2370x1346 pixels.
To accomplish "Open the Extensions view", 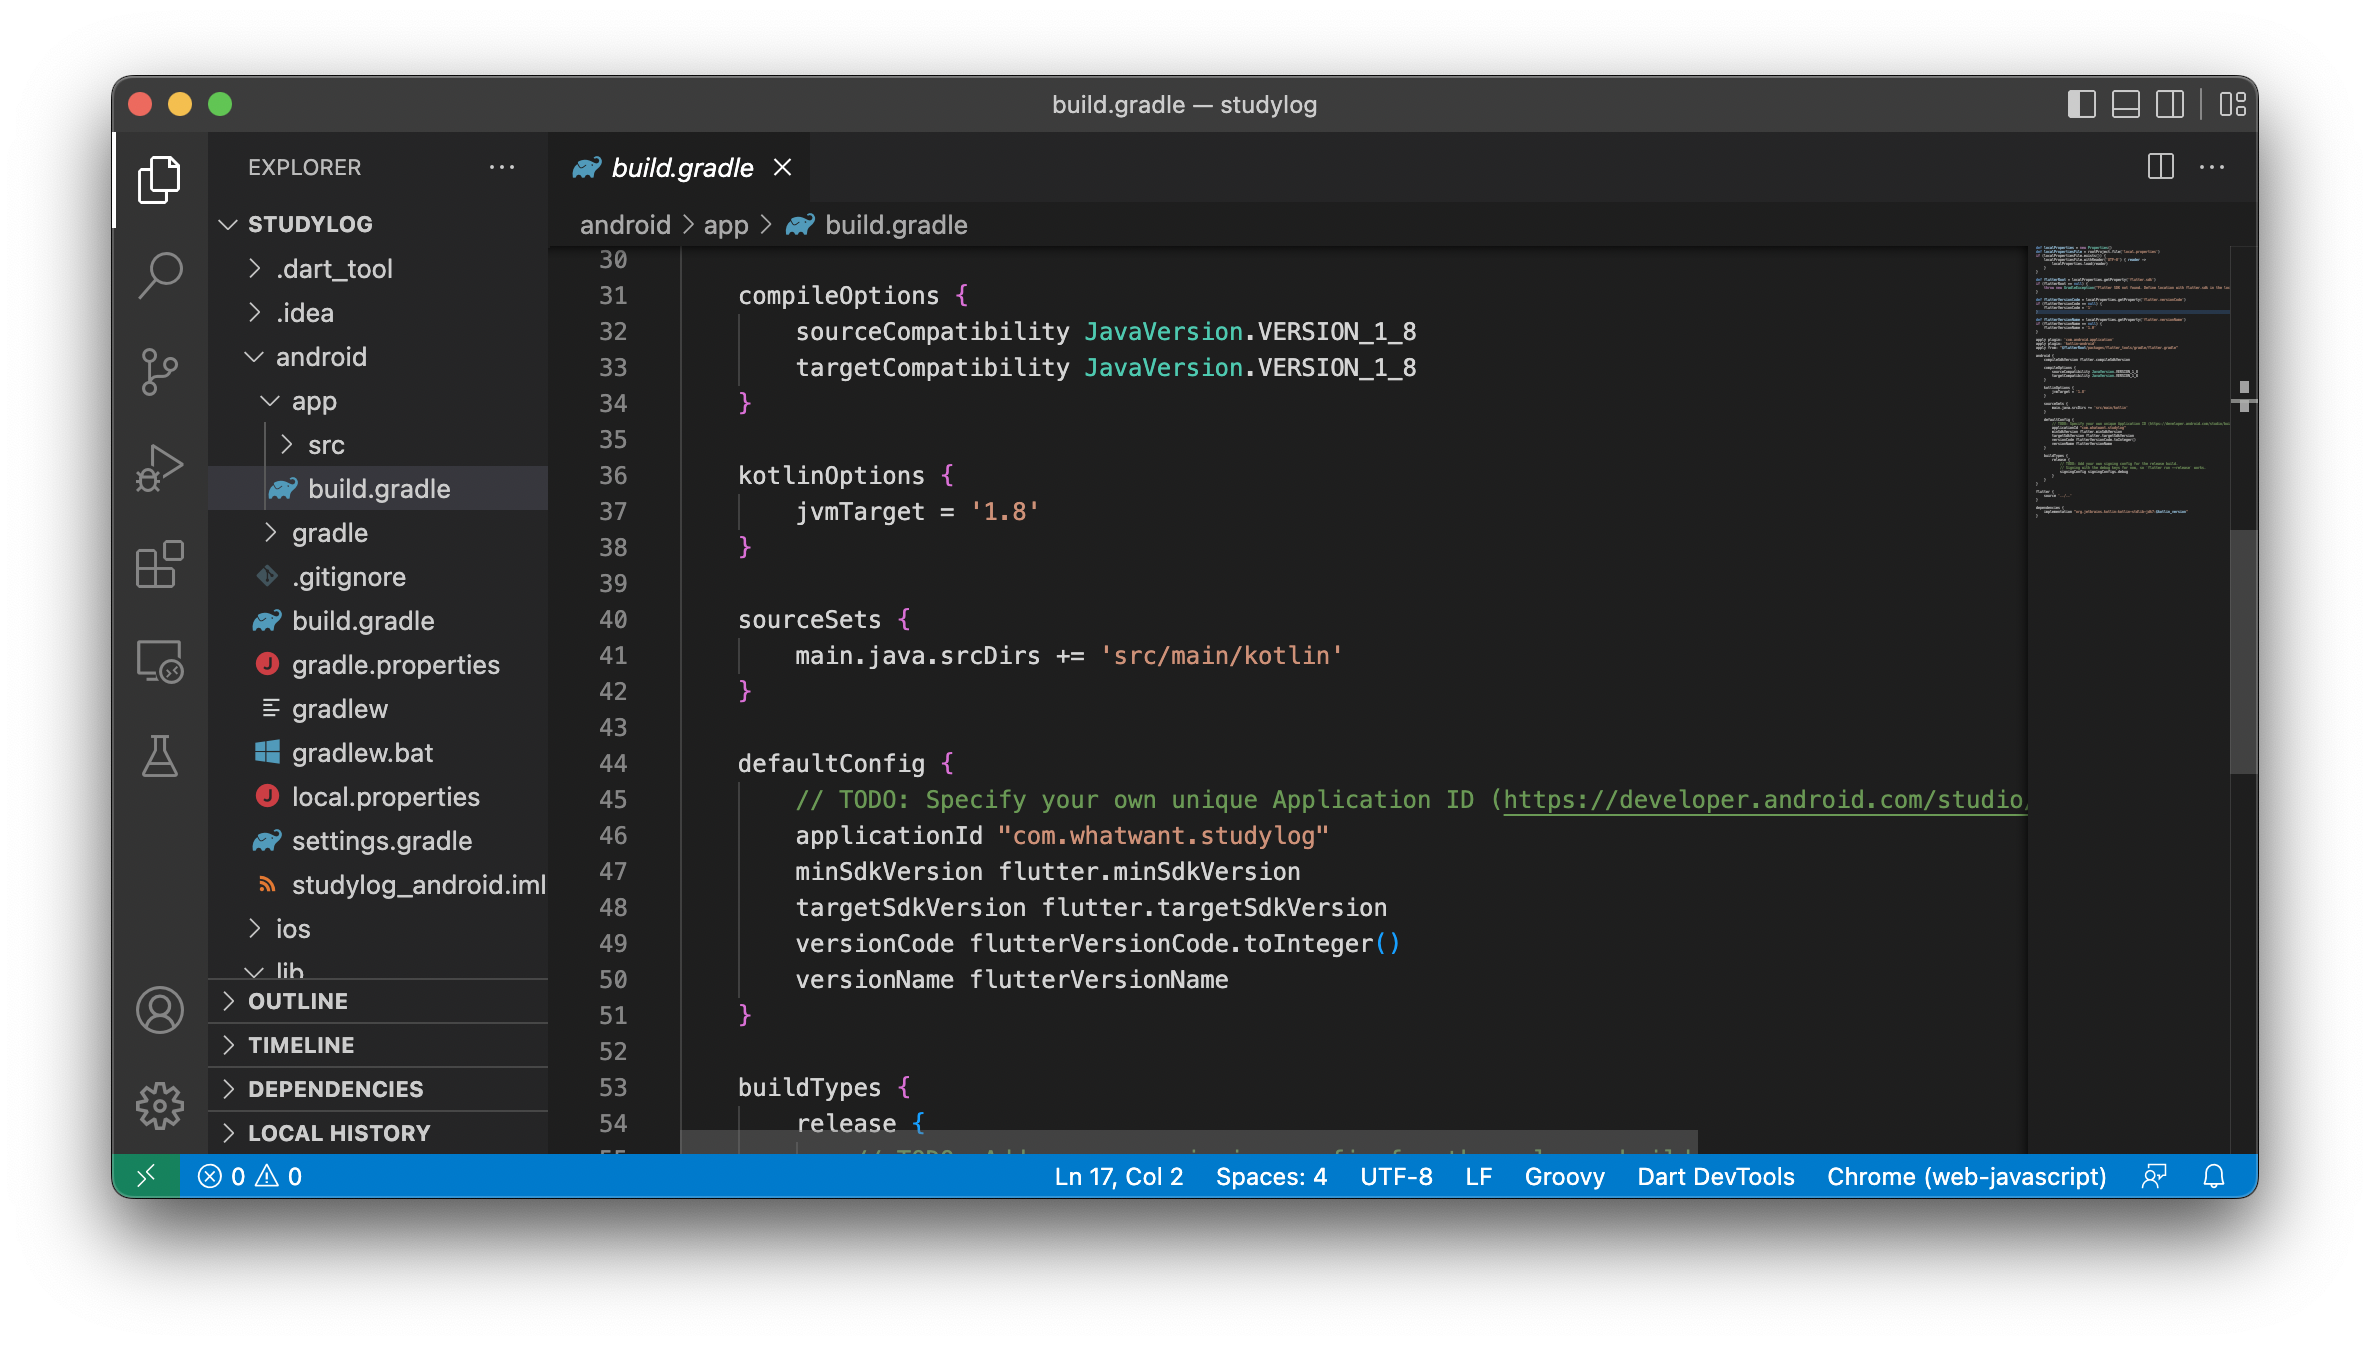I will tap(160, 565).
